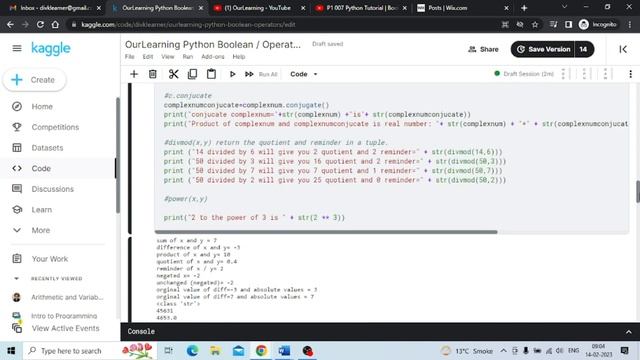640x360 pixels.
Task: Click the notebook vertical scrollbar thumb
Action: (638, 191)
